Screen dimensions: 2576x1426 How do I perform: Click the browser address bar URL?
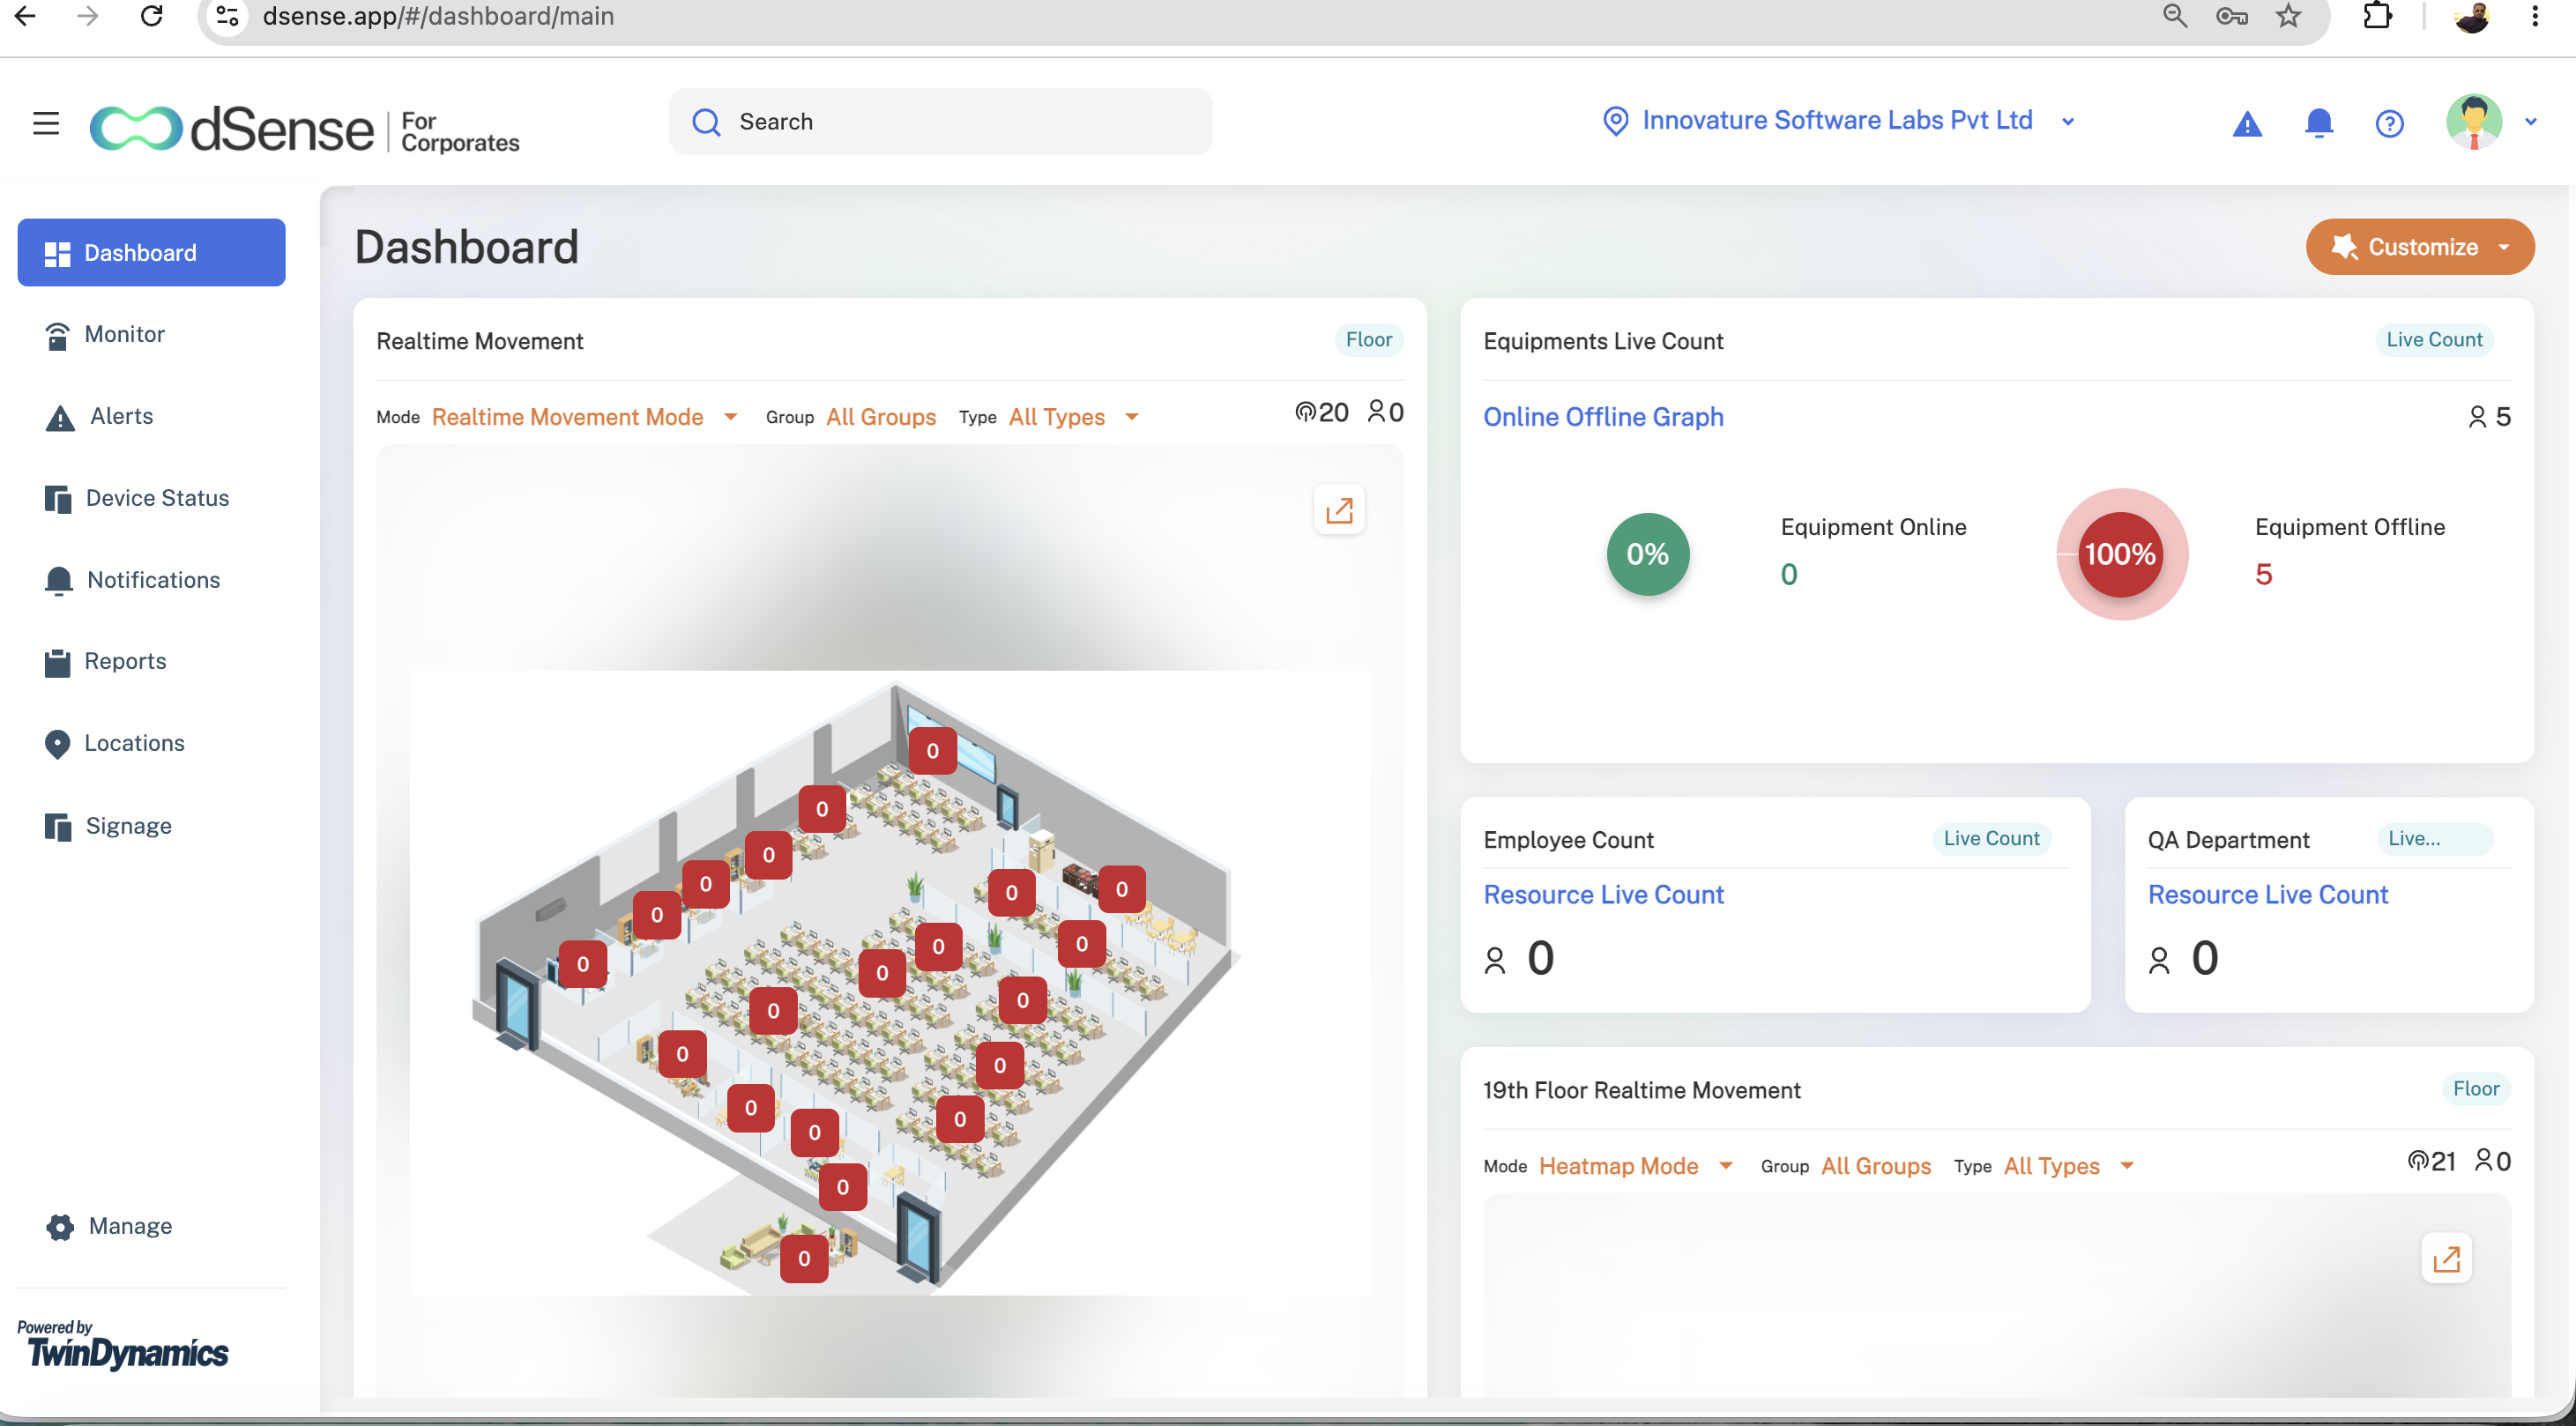click(x=438, y=16)
